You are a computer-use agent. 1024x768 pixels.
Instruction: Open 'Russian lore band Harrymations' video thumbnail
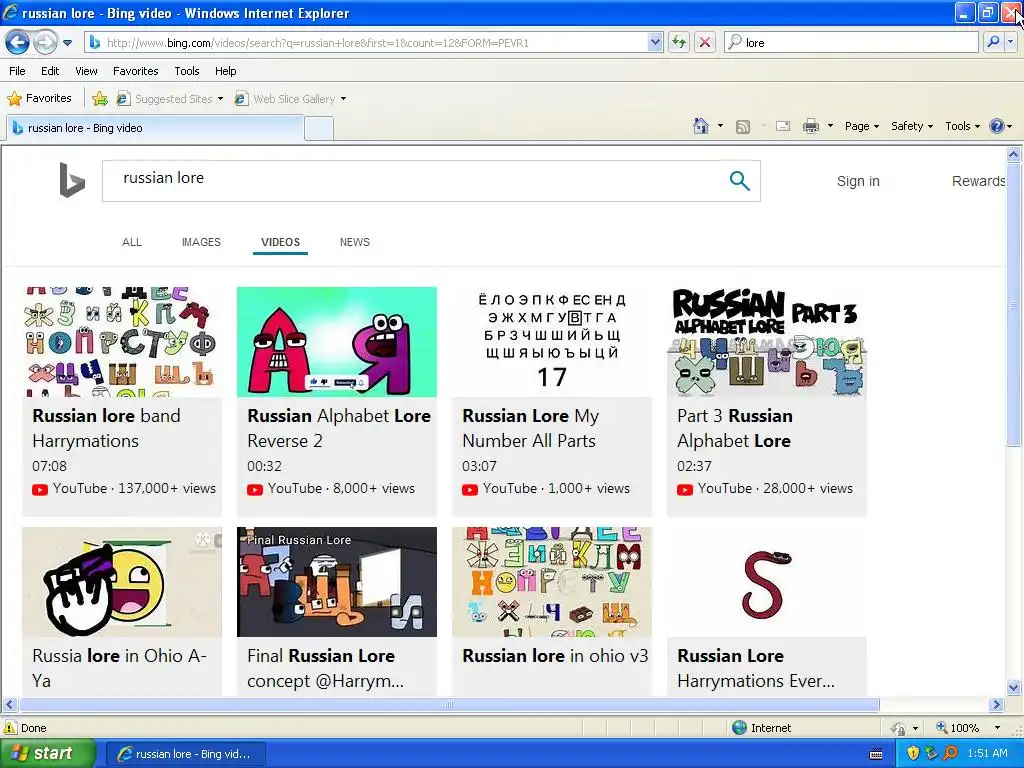122,342
